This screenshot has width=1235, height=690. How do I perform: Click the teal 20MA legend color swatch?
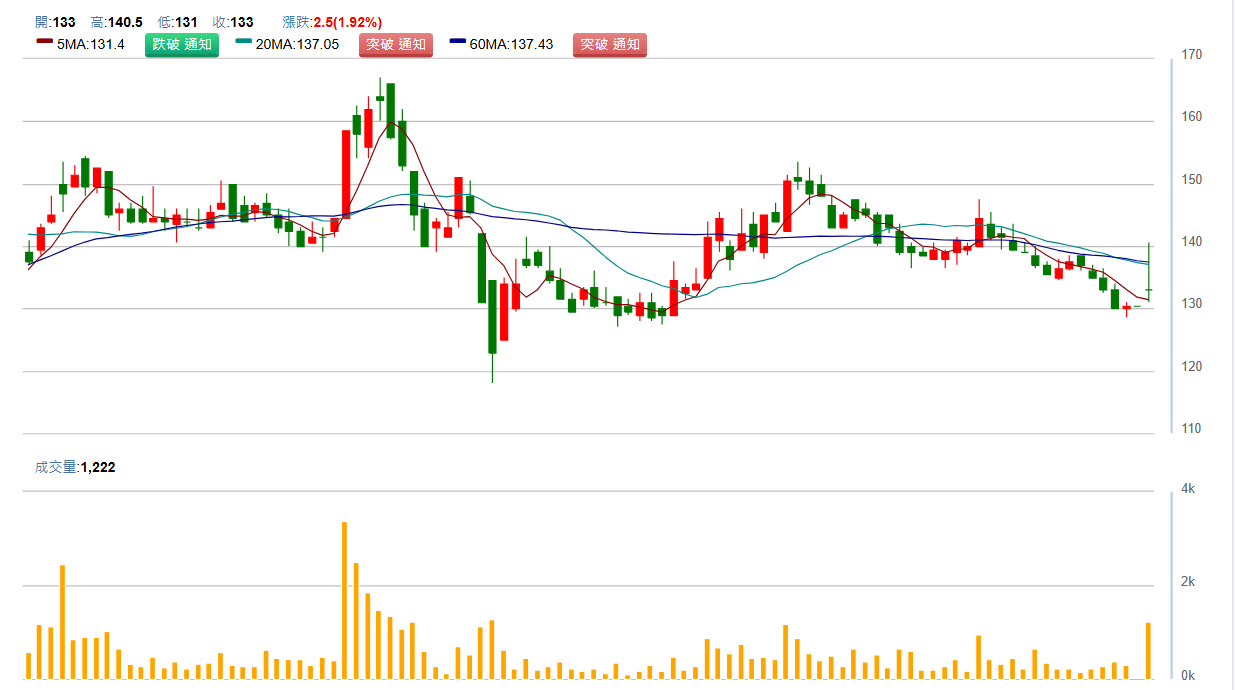coord(243,41)
